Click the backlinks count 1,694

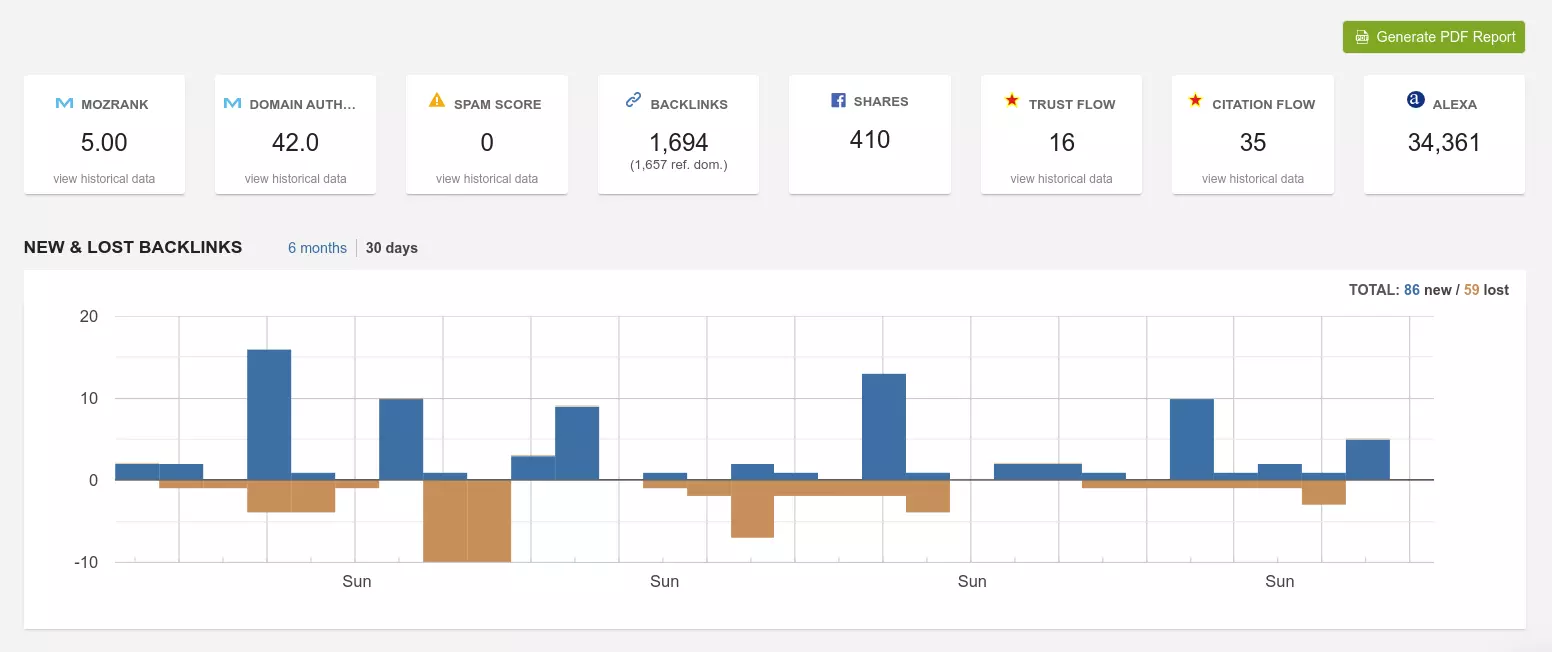pyautogui.click(x=678, y=142)
